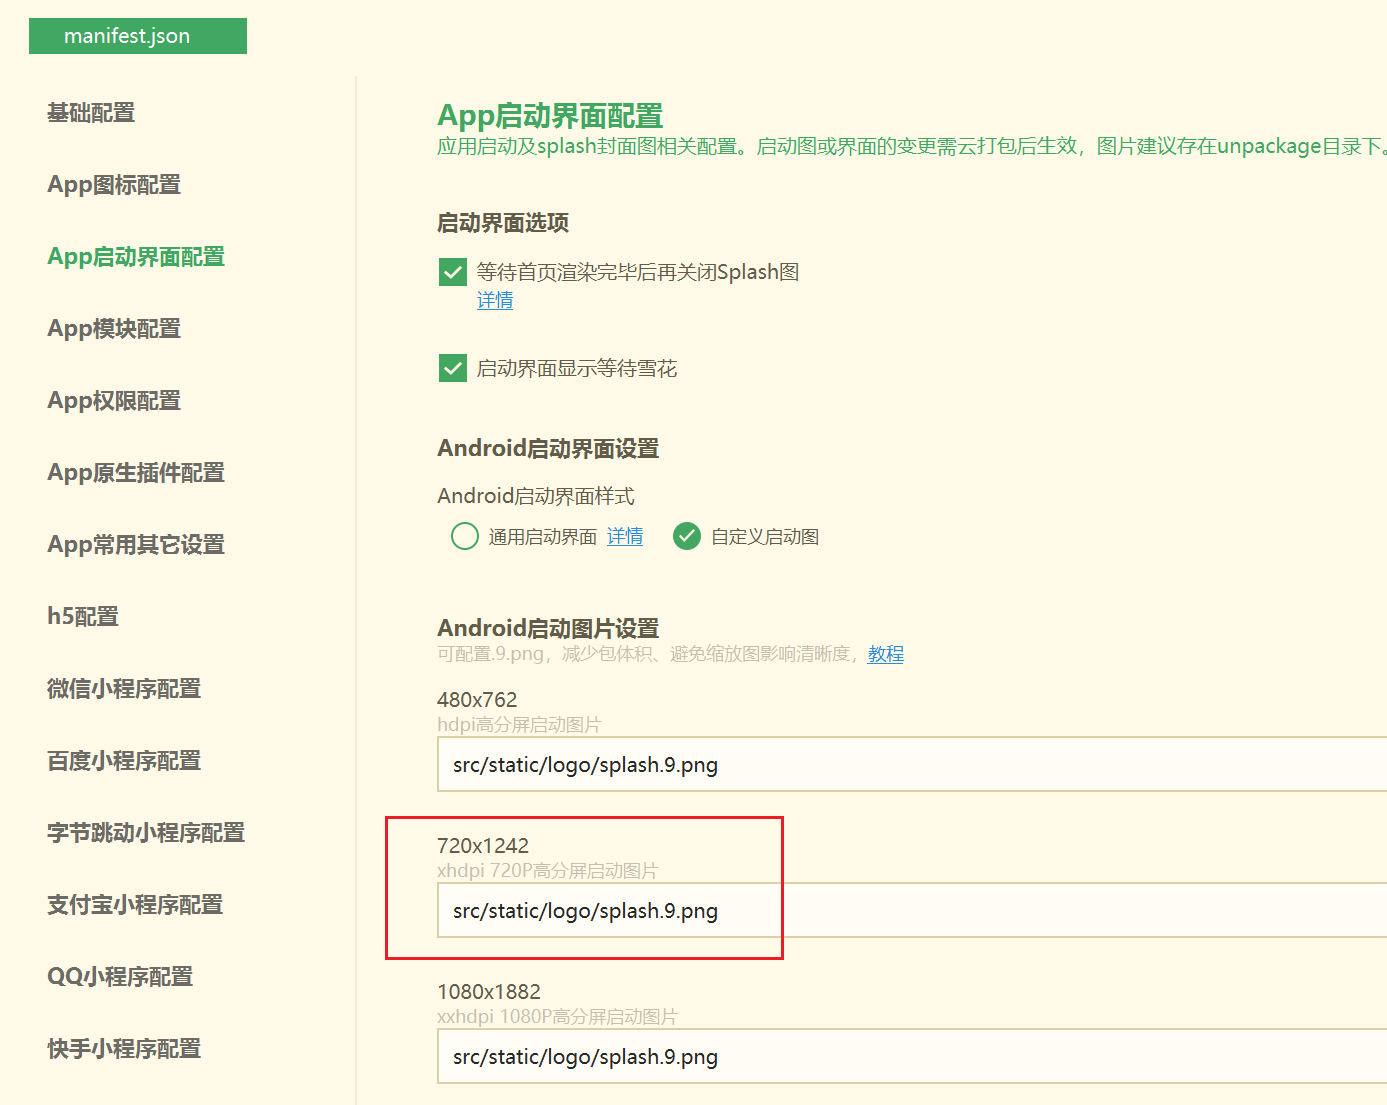Go to 微信小程序配置 settings

coord(123,688)
